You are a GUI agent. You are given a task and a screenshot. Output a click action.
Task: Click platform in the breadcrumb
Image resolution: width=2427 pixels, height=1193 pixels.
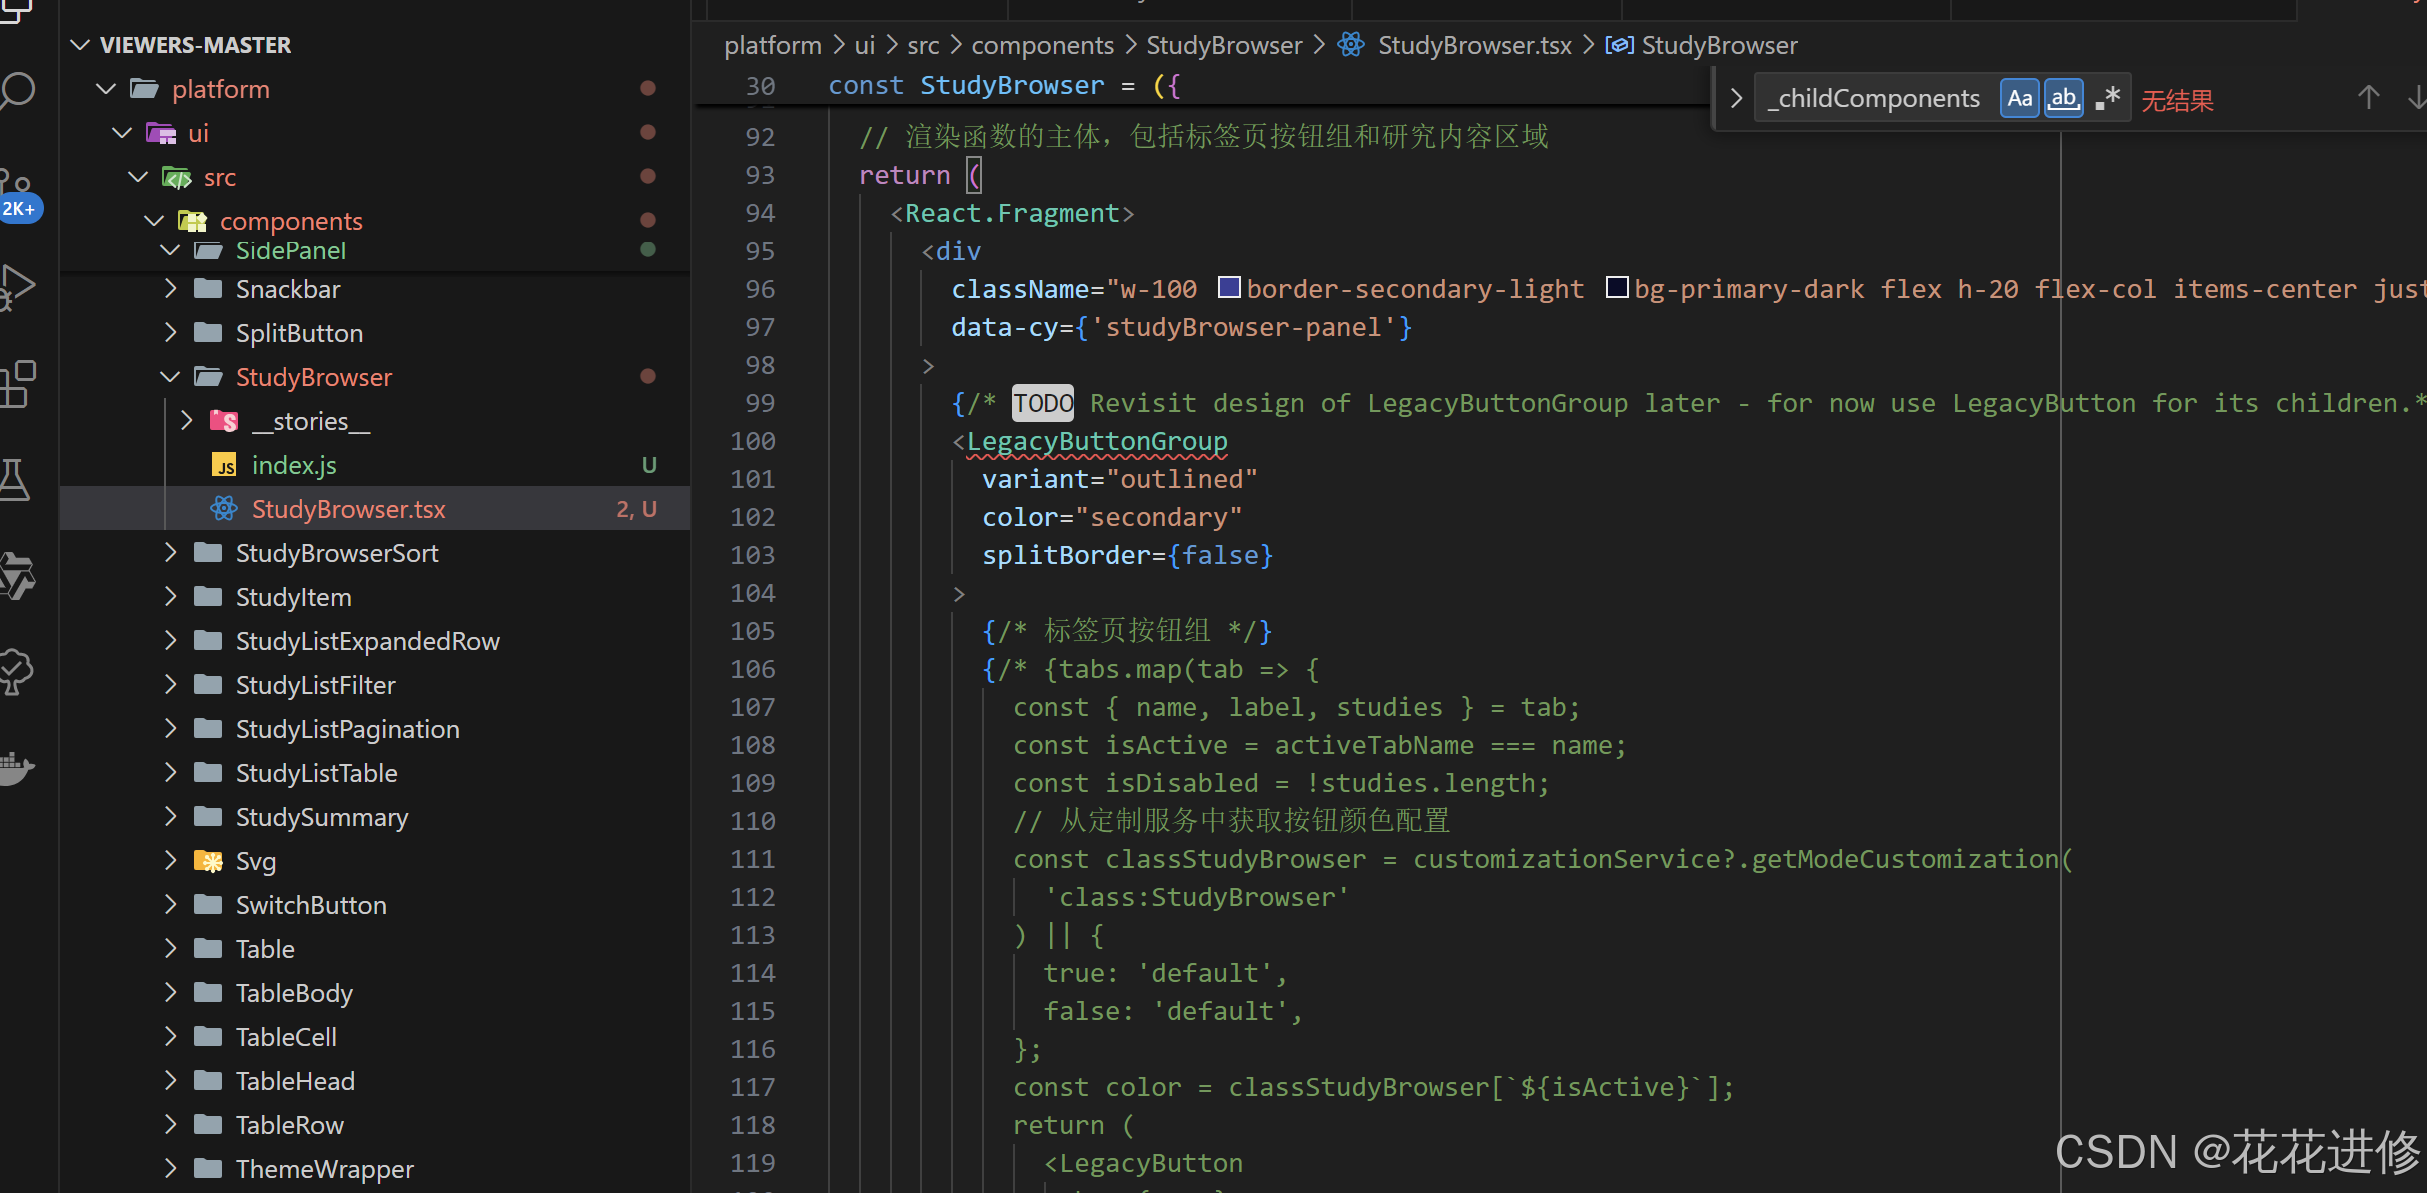pos(773,45)
